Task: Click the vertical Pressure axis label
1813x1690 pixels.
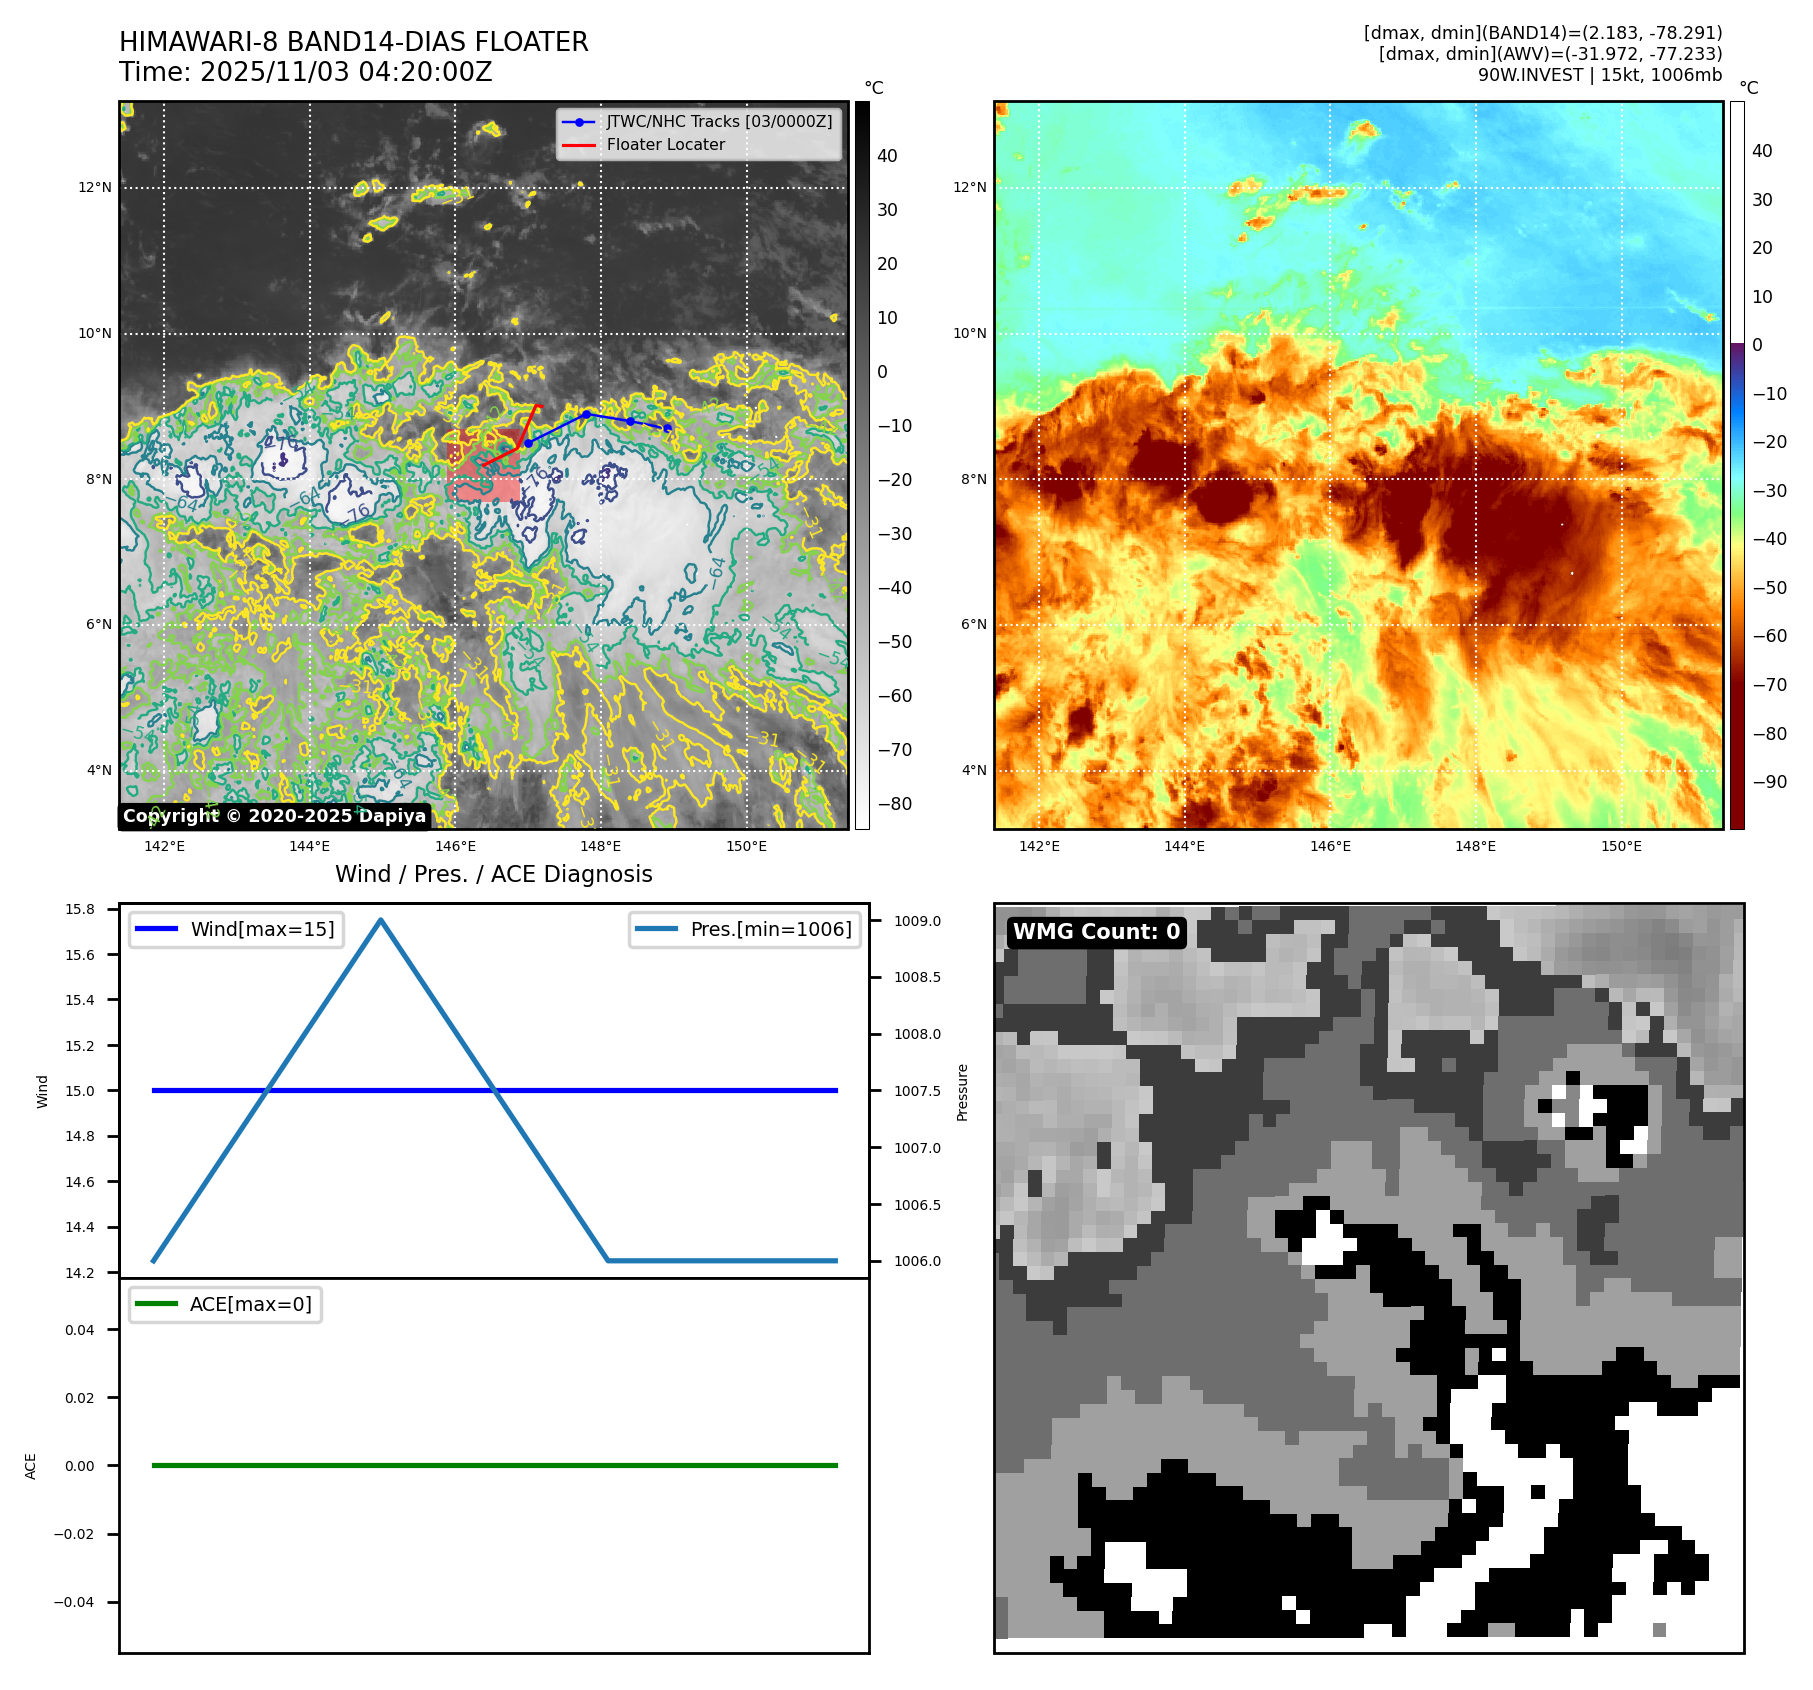Action: click(962, 1092)
